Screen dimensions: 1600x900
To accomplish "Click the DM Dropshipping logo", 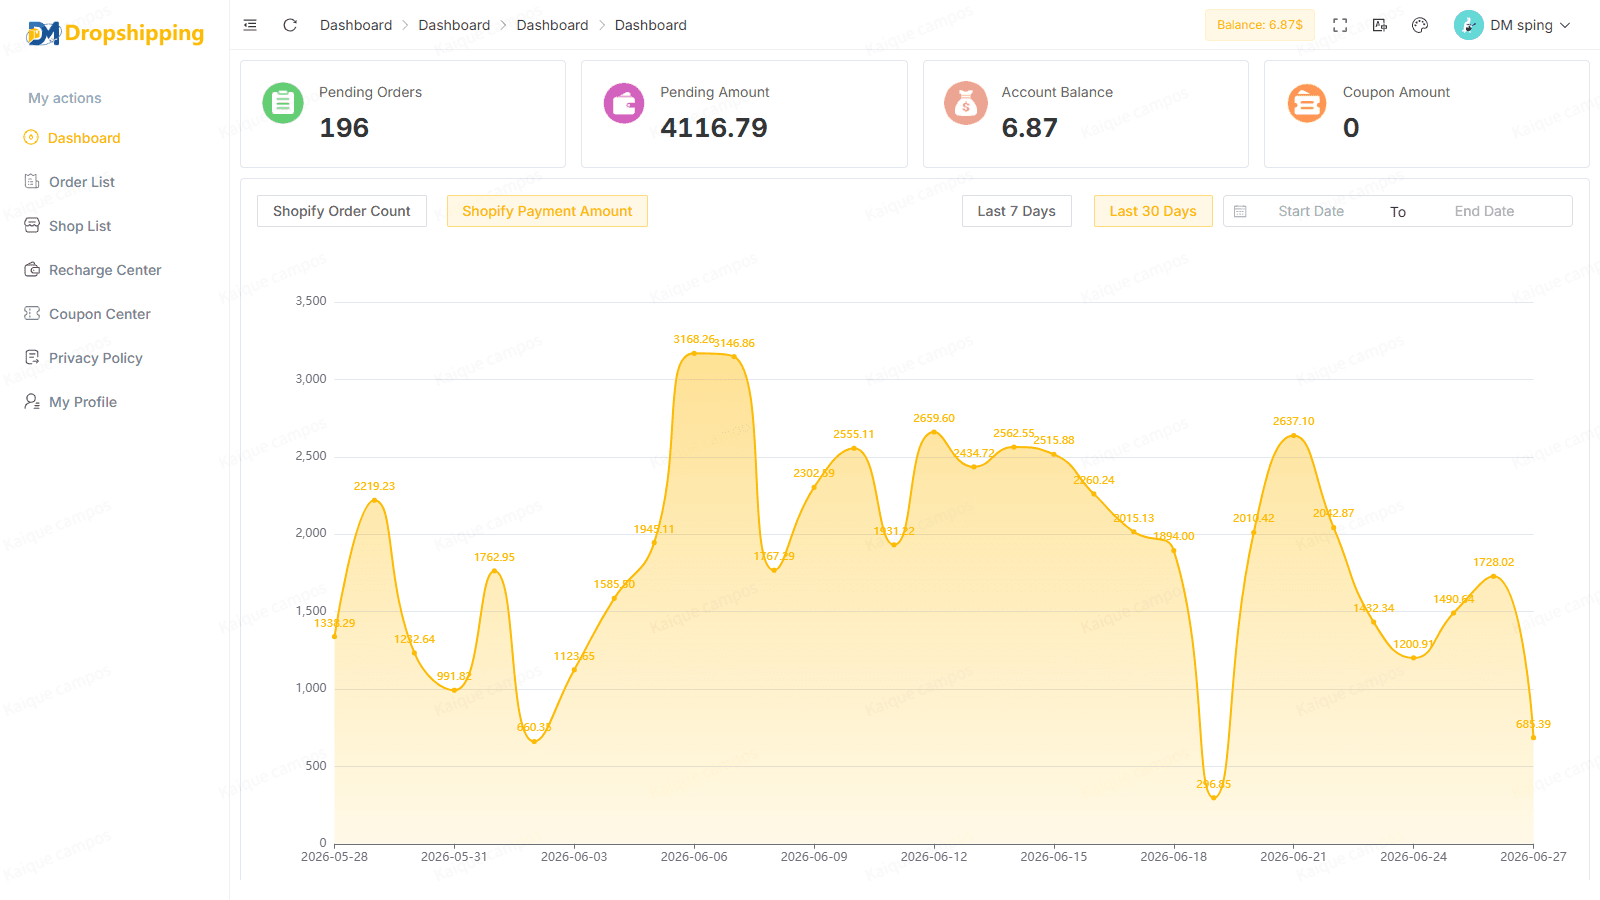I will (115, 33).
